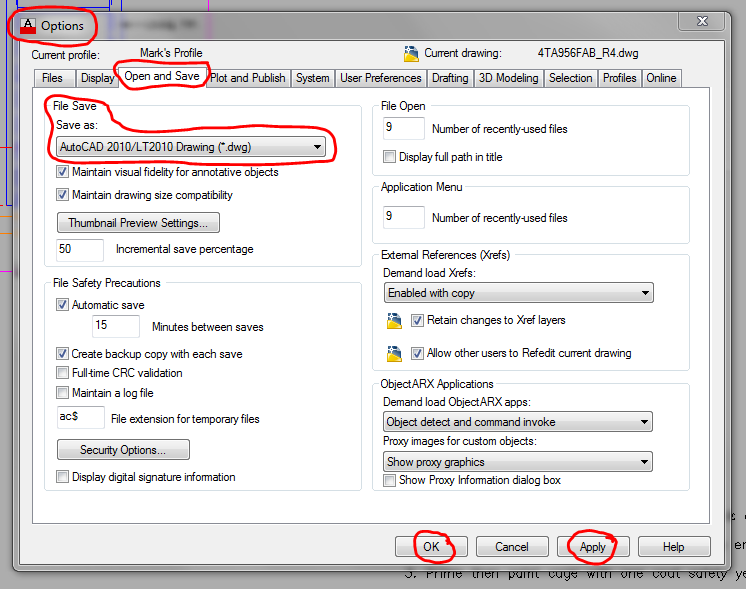Open Help for the Options dialog
This screenshot has width=746, height=589.
click(674, 547)
